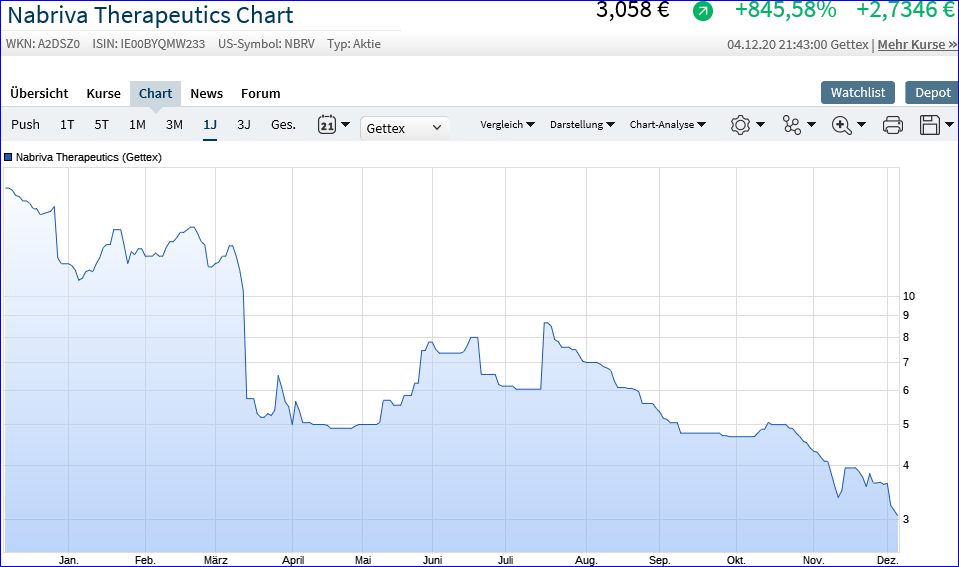This screenshot has width=959, height=567.
Task: Add stock to Watchlist
Action: pyautogui.click(x=857, y=92)
